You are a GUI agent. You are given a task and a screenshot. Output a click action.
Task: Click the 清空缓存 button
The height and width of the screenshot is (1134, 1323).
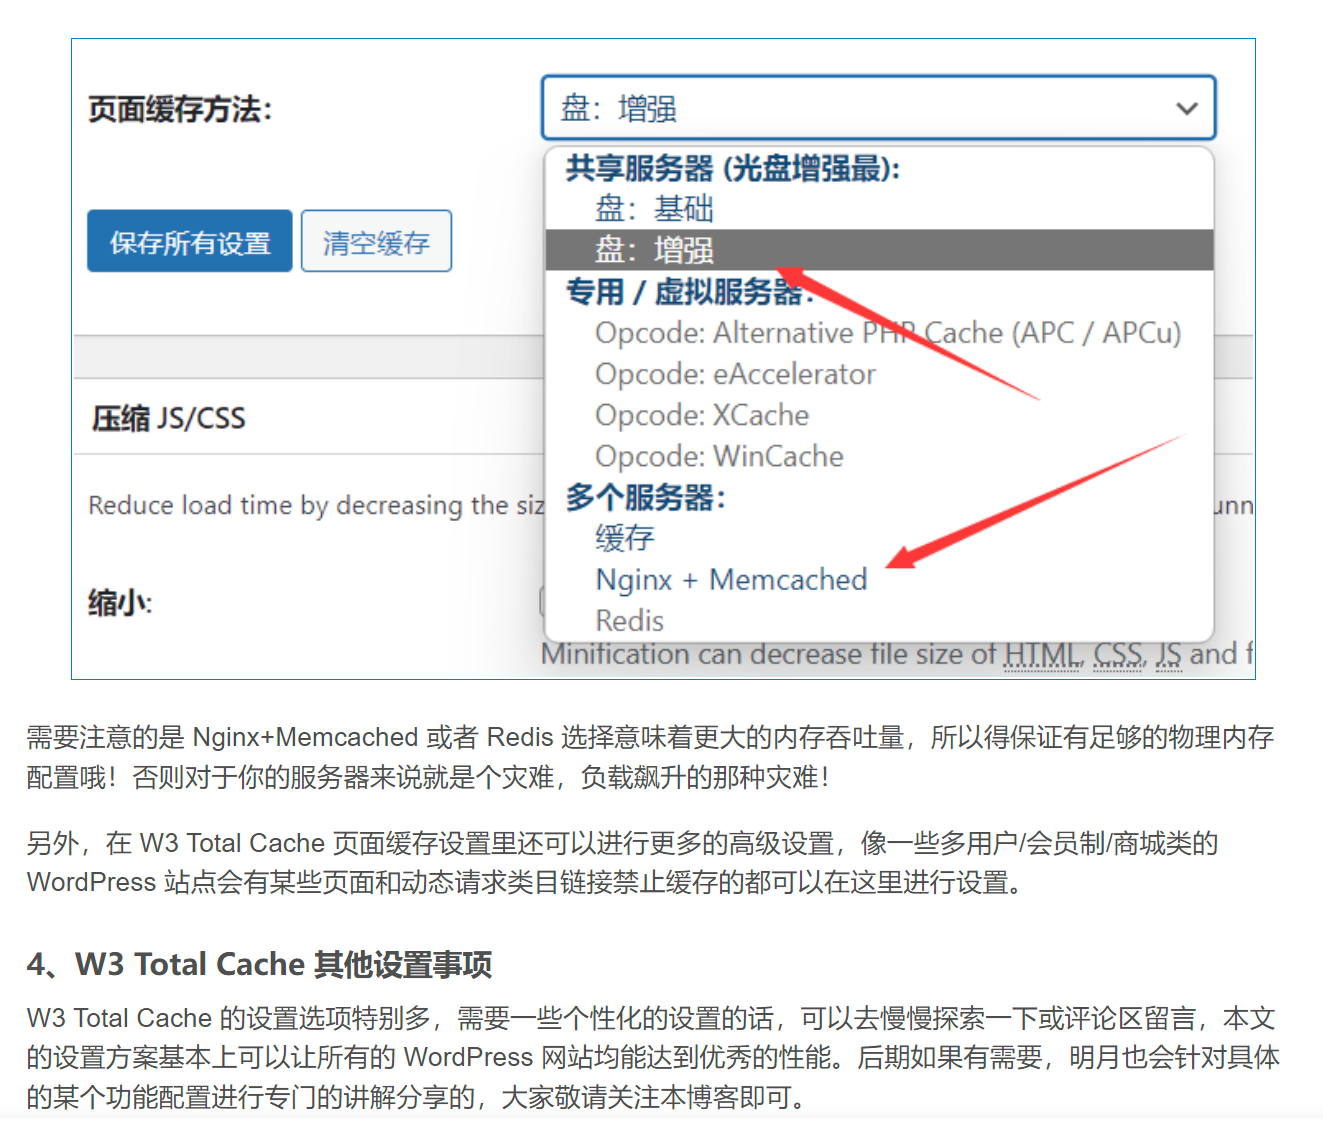pos(376,241)
